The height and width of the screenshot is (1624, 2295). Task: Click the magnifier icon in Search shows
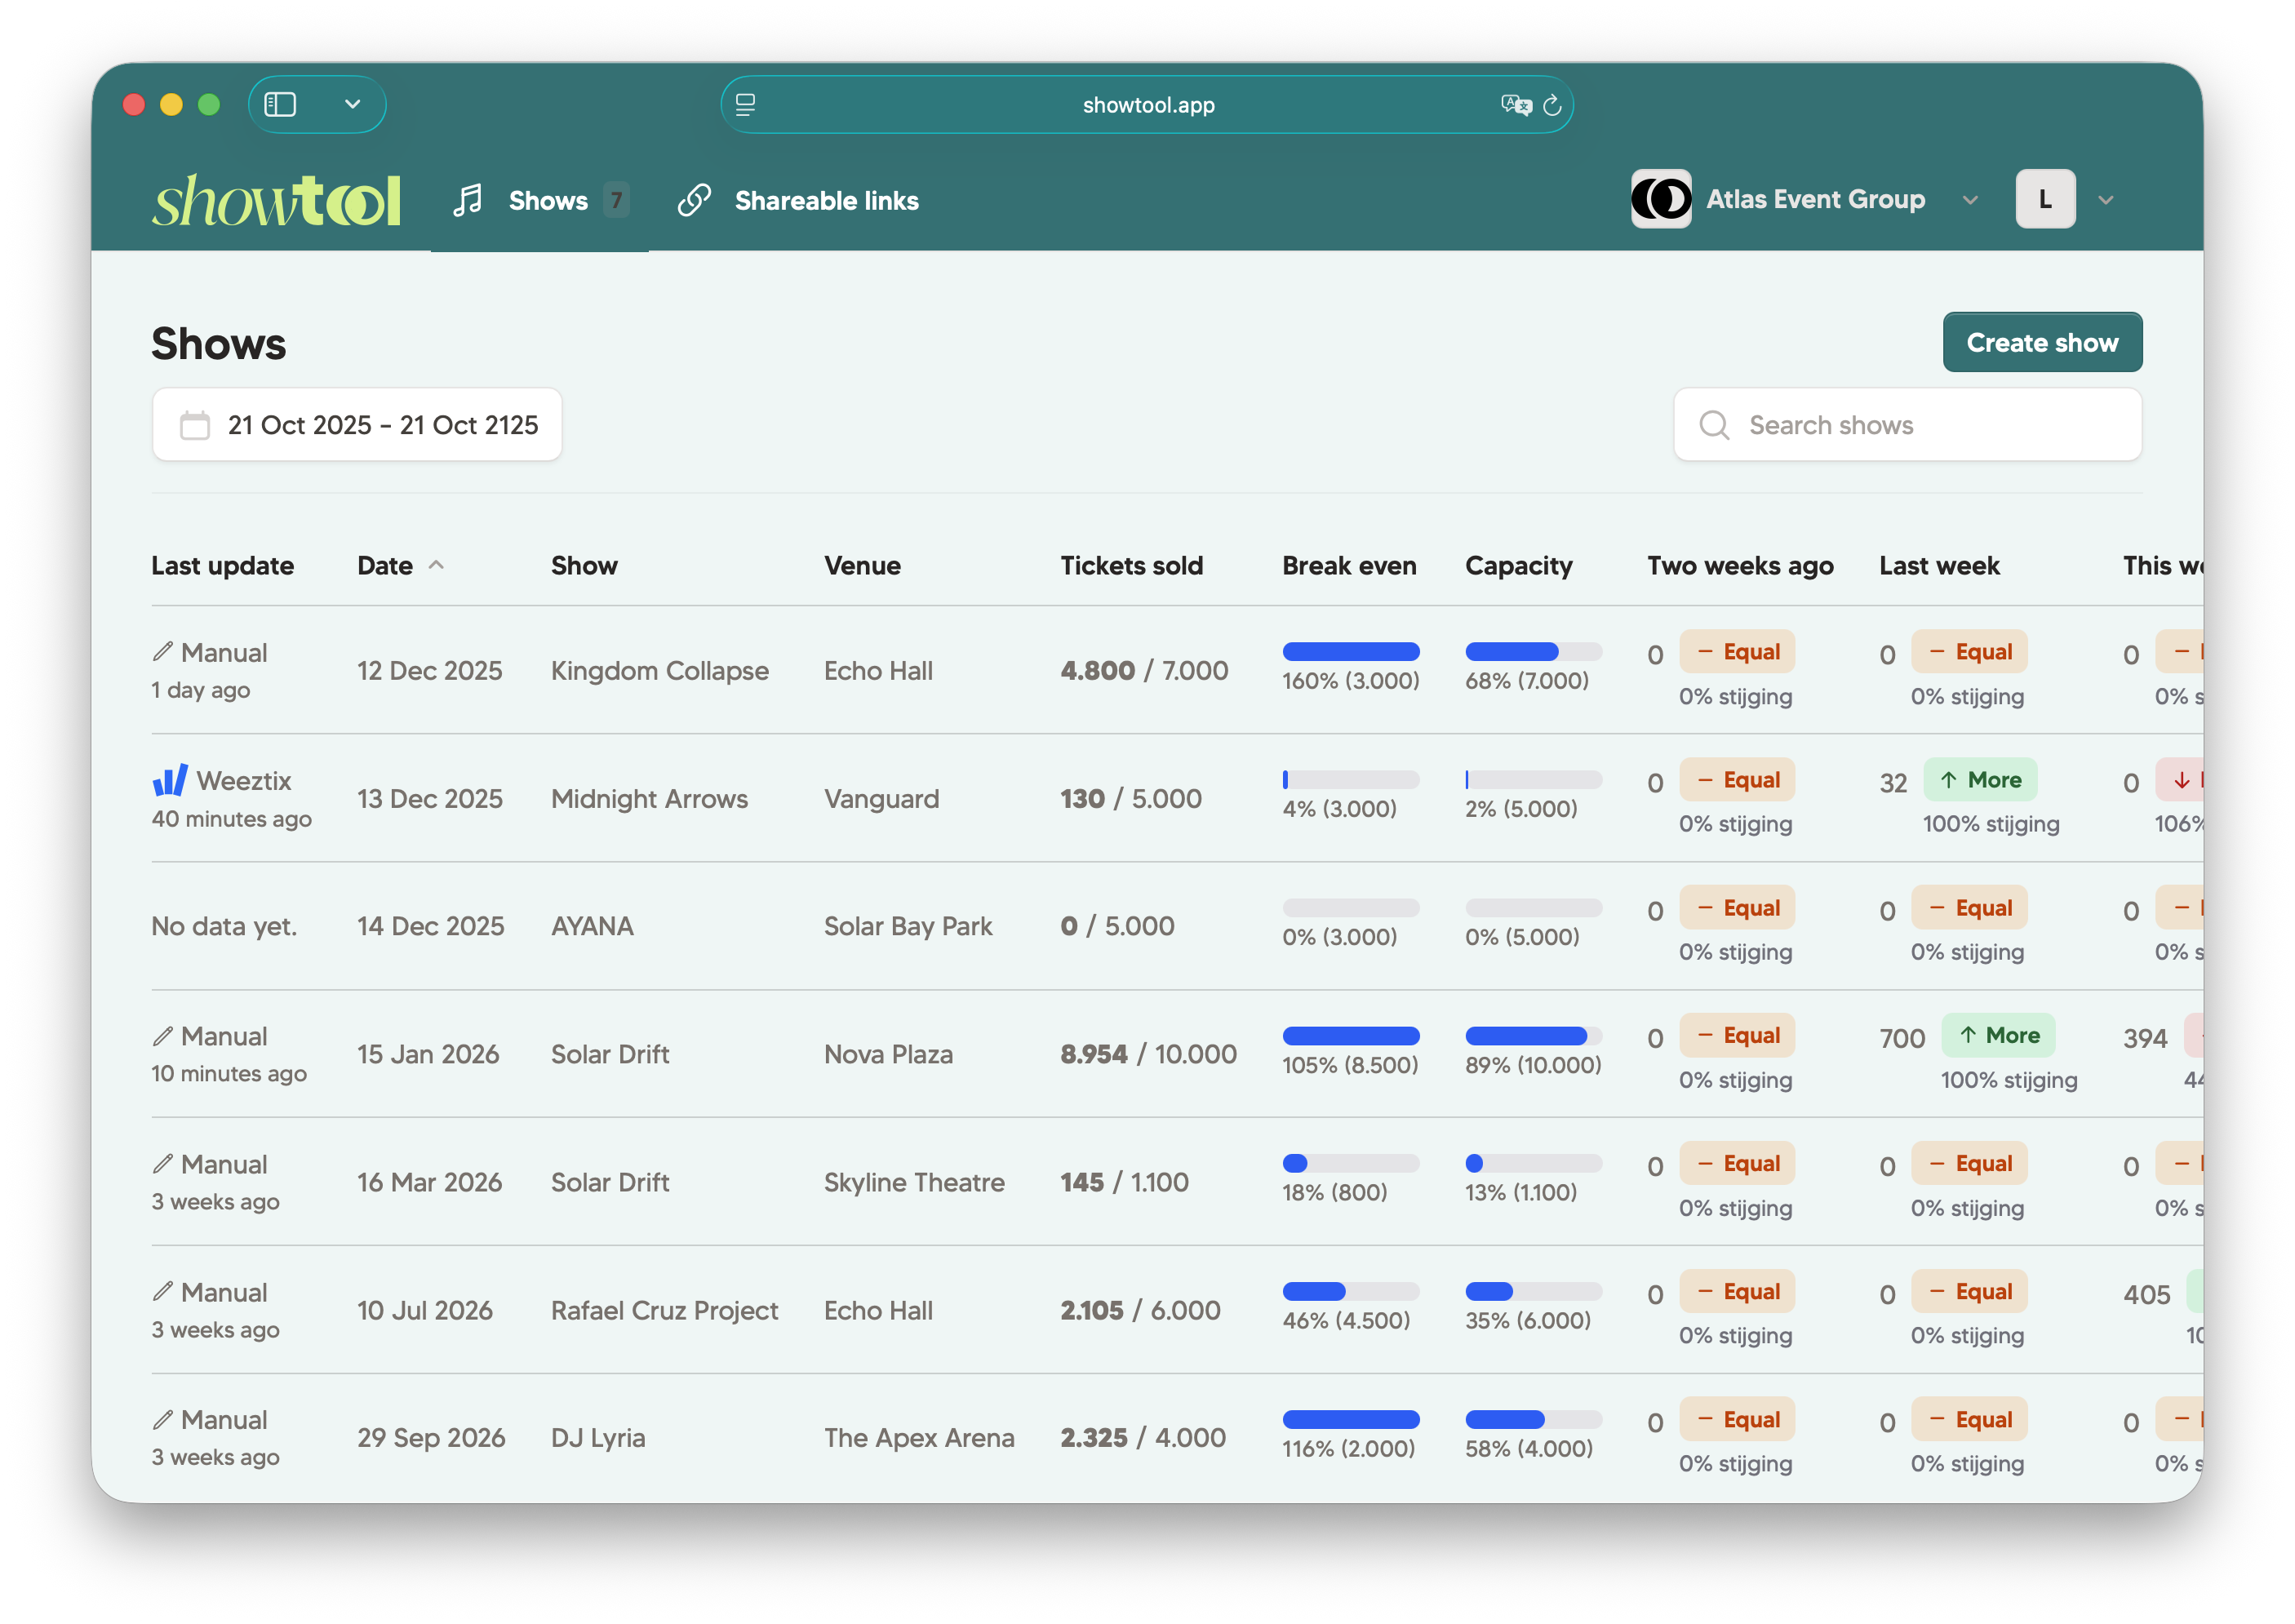click(1714, 425)
